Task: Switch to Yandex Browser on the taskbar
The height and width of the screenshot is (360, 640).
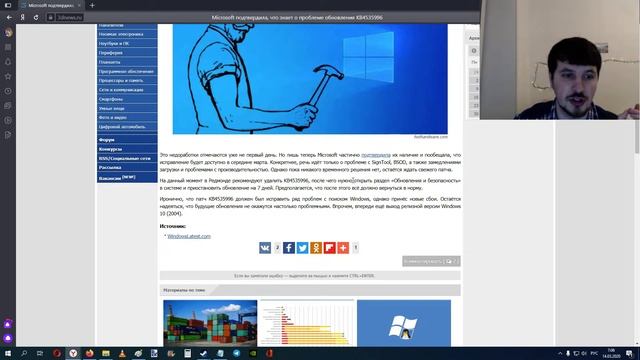Action: coord(73,353)
